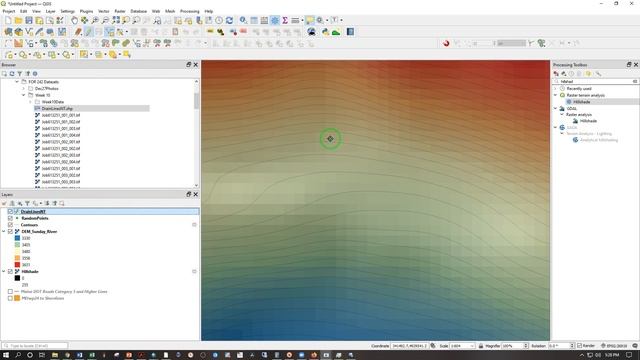Expand the Recently used group
Screen dimensions: 640x360
click(x=556, y=89)
